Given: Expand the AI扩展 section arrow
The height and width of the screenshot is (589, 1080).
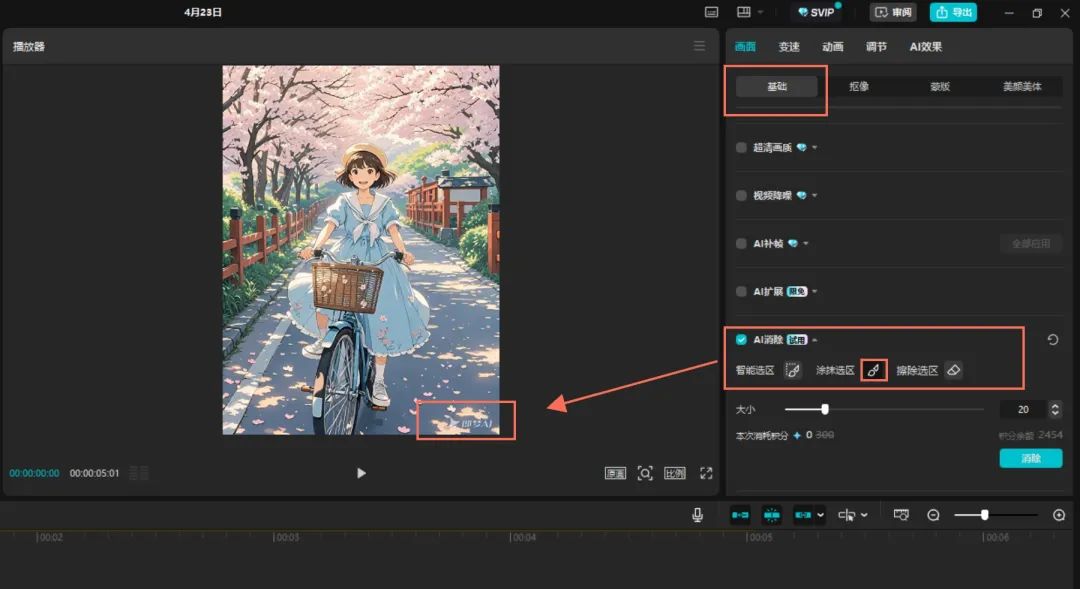Looking at the screenshot, I should [x=815, y=292].
